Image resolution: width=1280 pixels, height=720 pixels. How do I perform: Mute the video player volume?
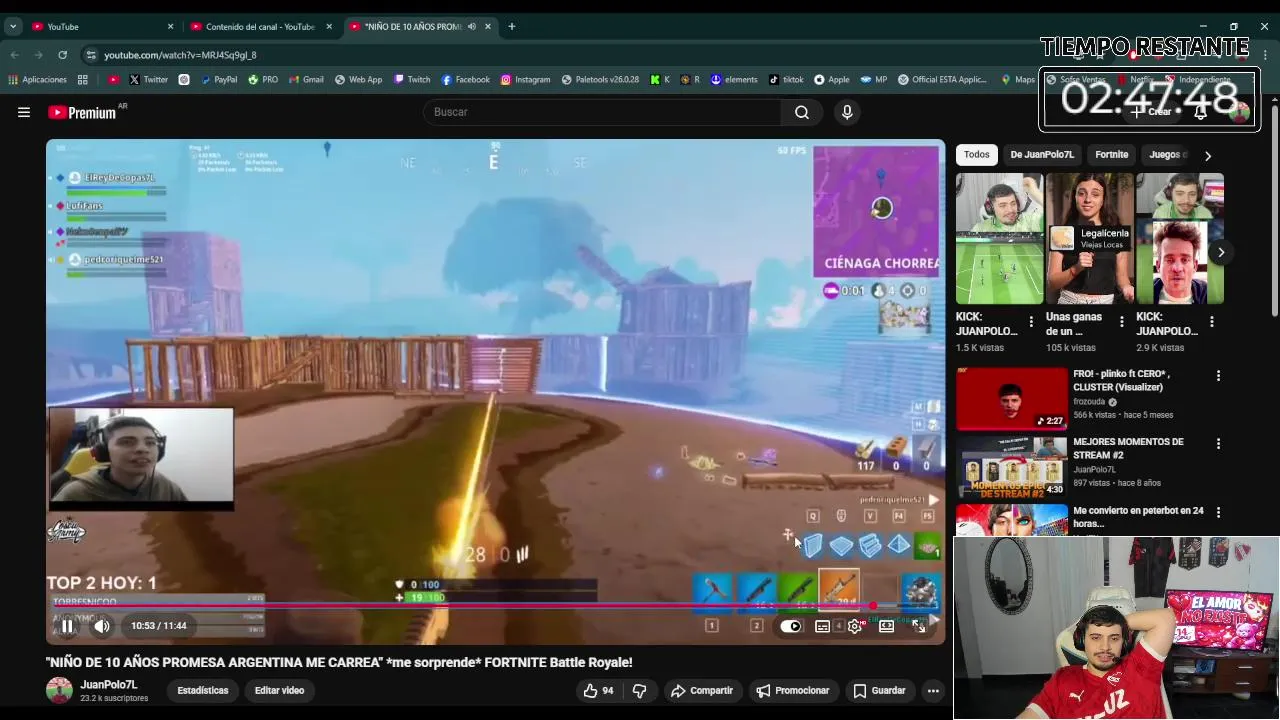tap(102, 626)
